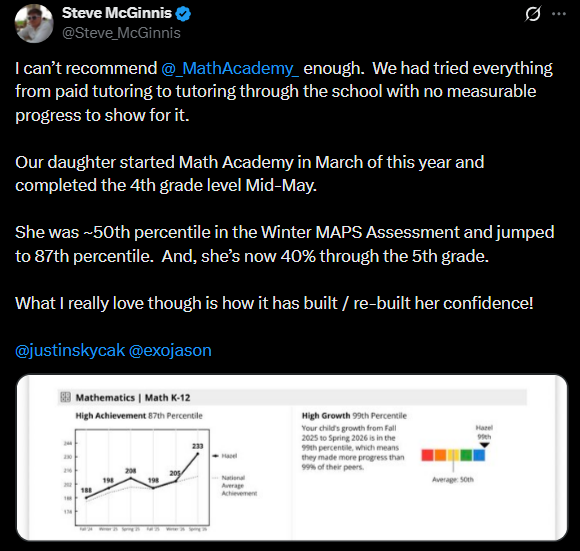Image resolution: width=580 pixels, height=551 pixels.
Task: Open the three-dot more options menu
Action: [x=559, y=14]
